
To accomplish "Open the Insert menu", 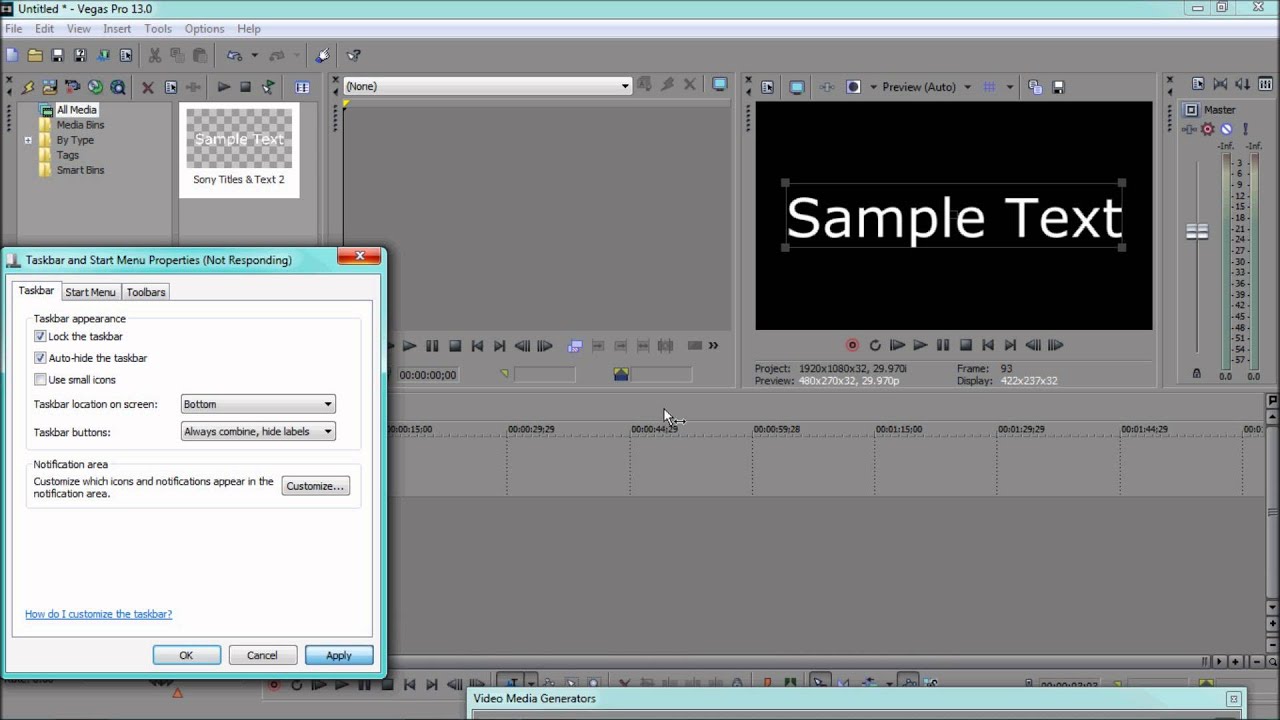I will coord(117,29).
